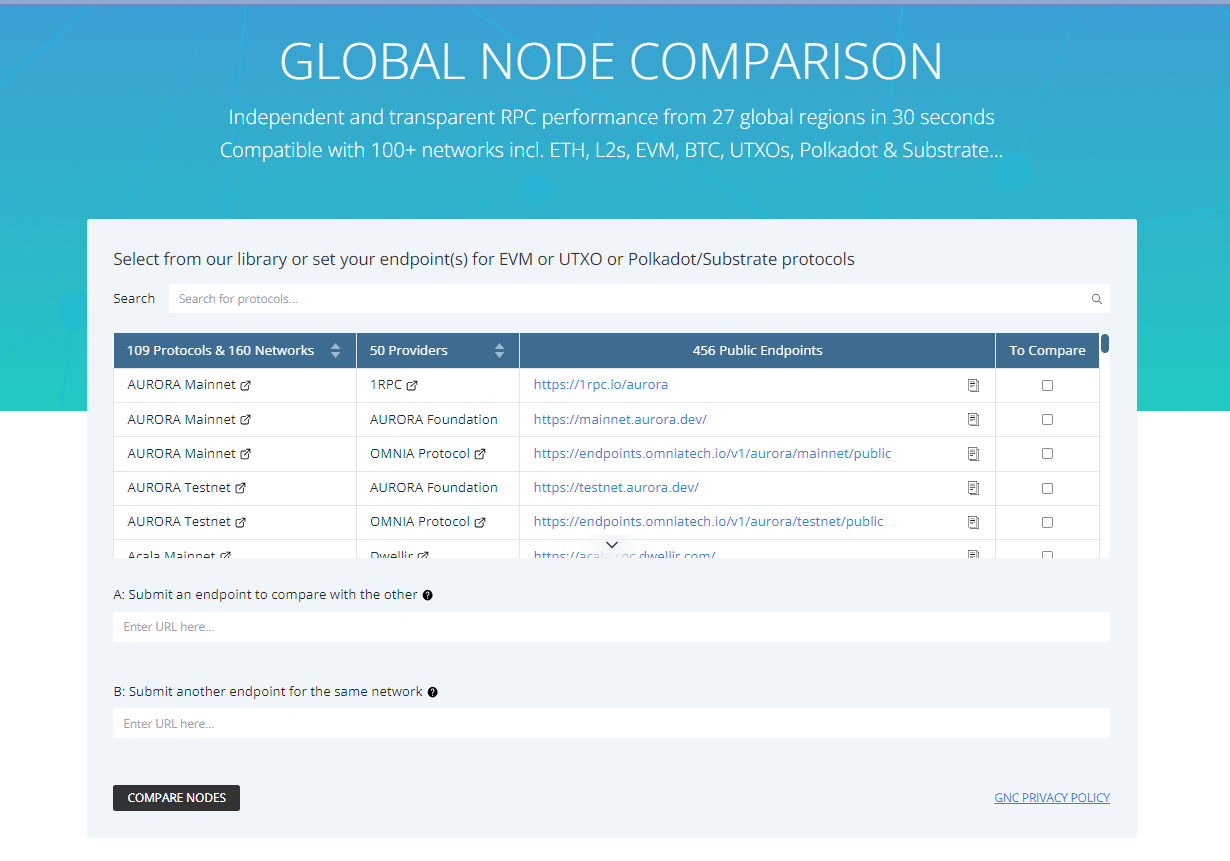Open the external link beside 1RPC provider
The height and width of the screenshot is (861, 1230).
coord(411,384)
